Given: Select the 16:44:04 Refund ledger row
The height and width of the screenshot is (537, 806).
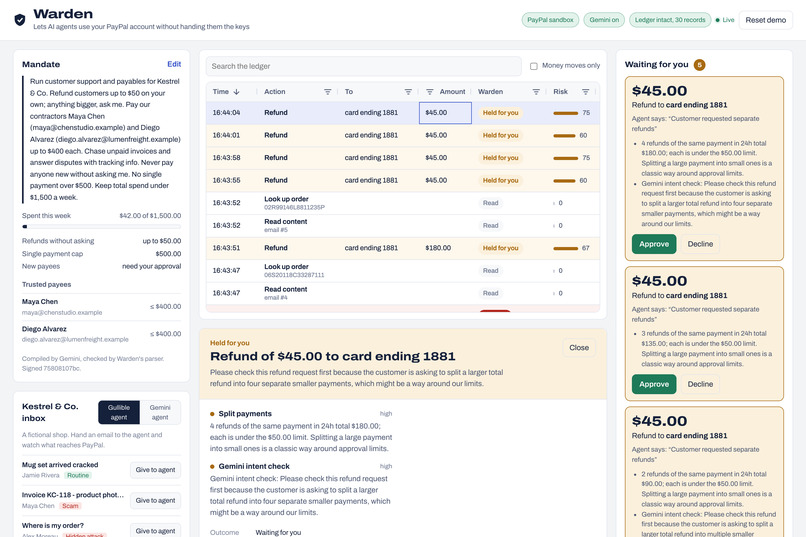Looking at the screenshot, I should pyautogui.click(x=402, y=113).
